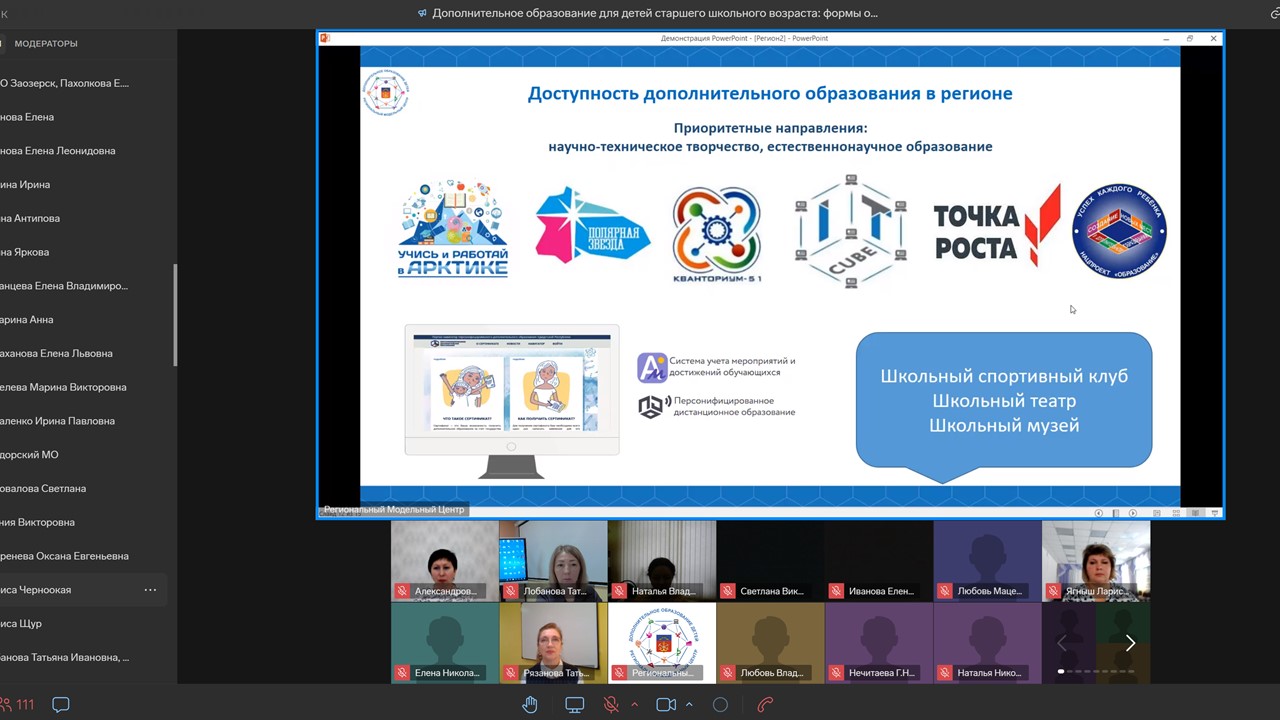Click the МОДЕРАТОРЫ section header
The width and height of the screenshot is (1280, 720).
point(44,44)
